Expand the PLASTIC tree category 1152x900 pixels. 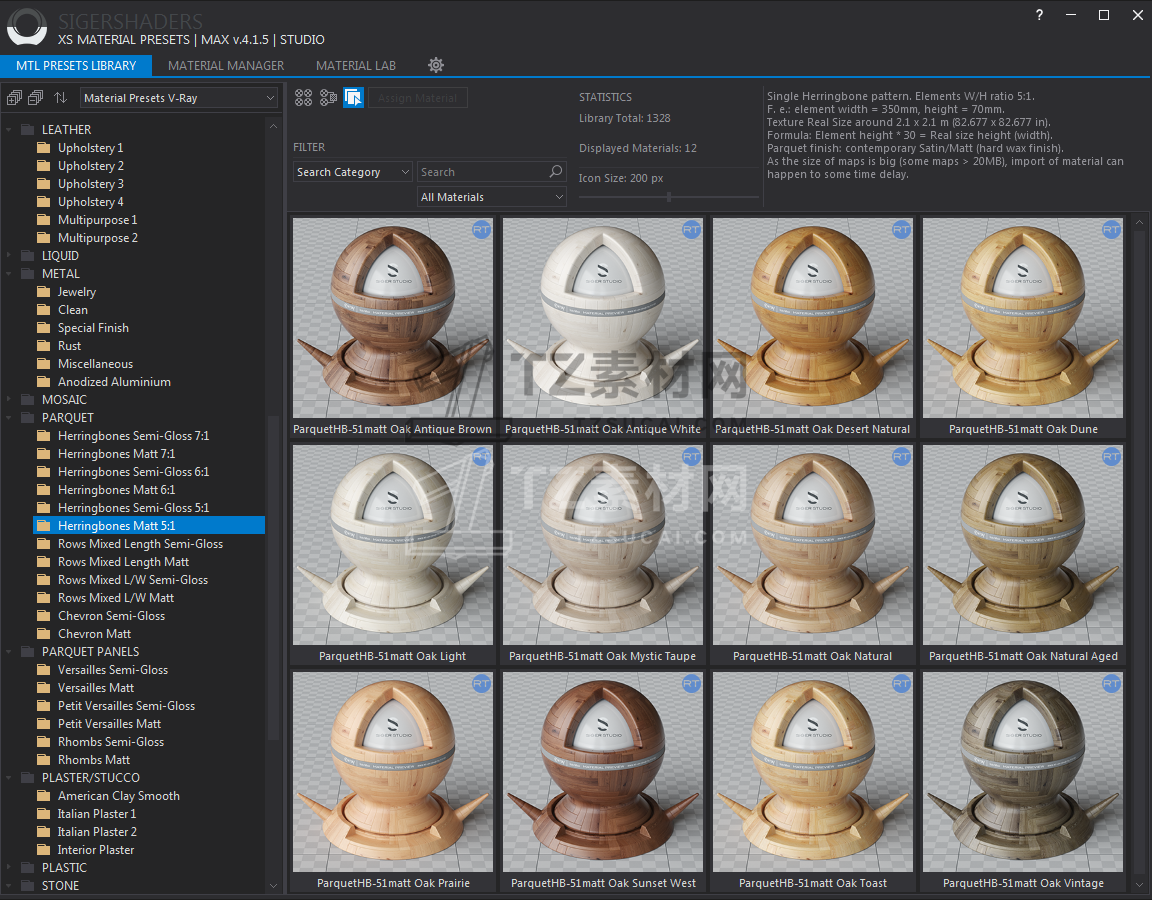coord(10,868)
